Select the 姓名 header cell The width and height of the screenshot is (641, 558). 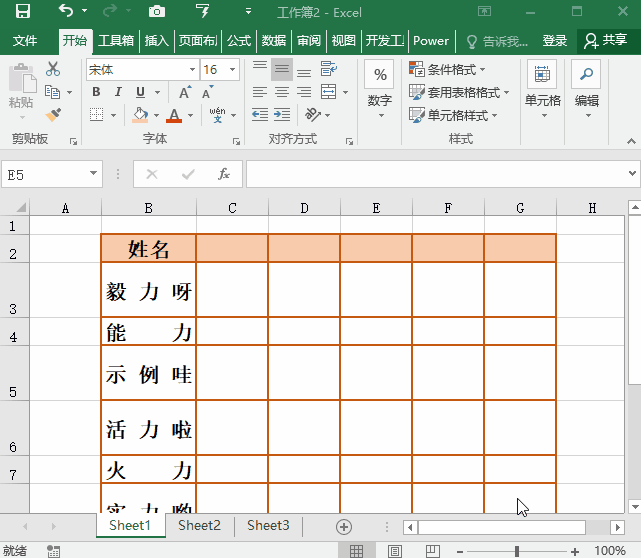(x=149, y=248)
